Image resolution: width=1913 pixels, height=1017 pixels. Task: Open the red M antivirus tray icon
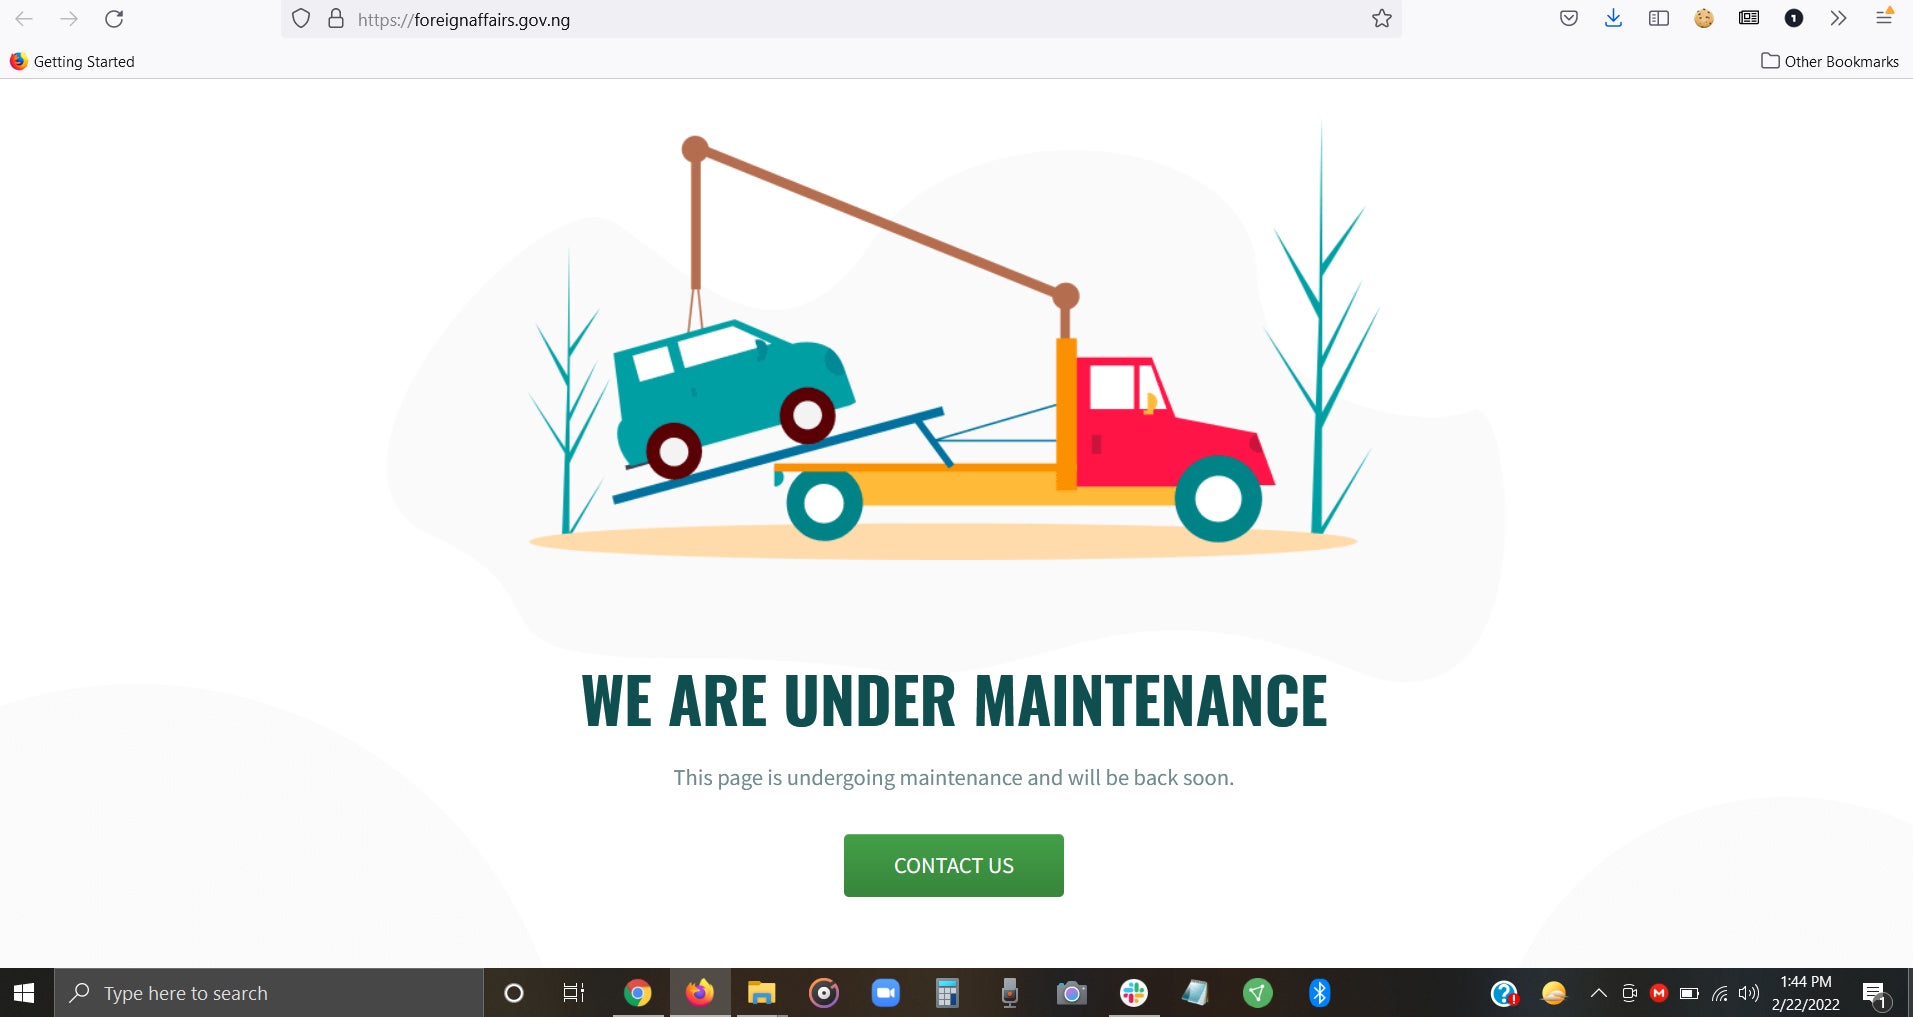1659,993
